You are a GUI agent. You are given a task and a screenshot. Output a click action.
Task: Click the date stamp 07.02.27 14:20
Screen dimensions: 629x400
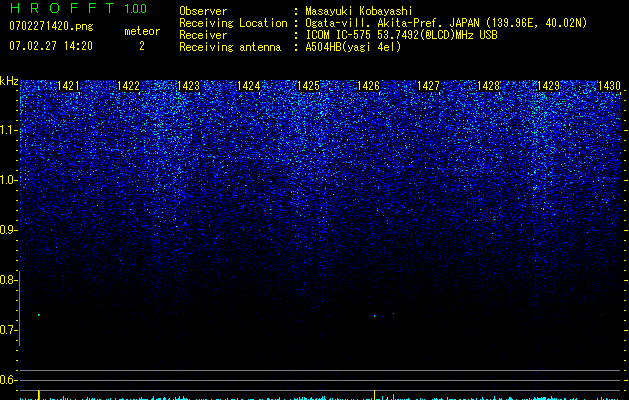(x=51, y=46)
